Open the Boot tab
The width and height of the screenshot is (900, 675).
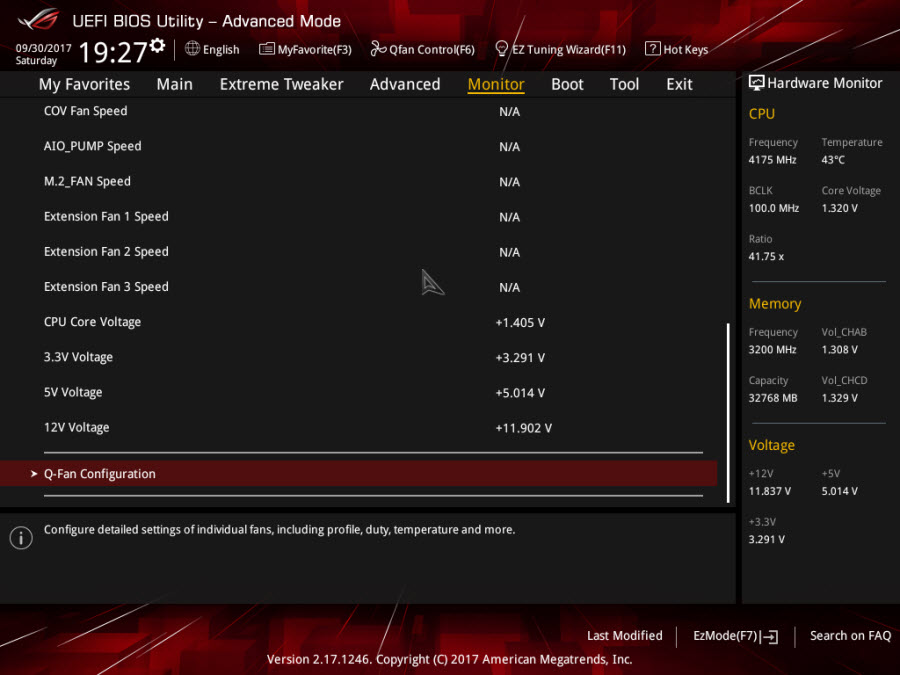pyautogui.click(x=567, y=84)
